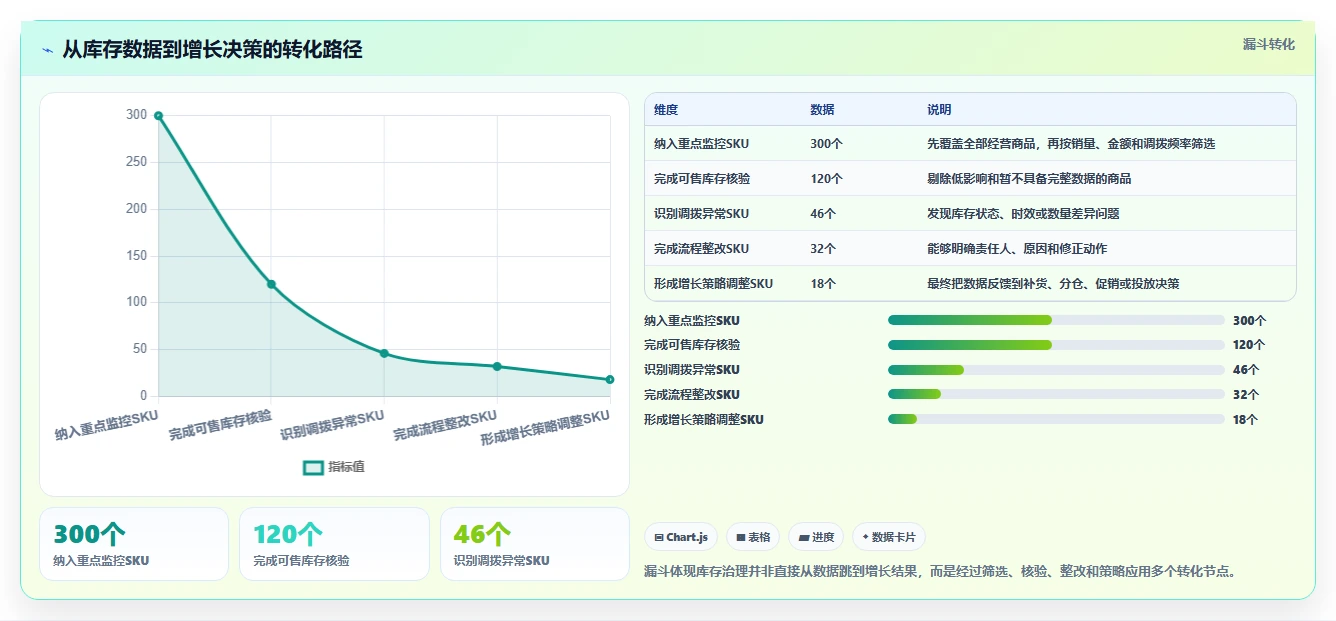Click the 120 data point on chart
The width and height of the screenshot is (1336, 621).
click(271, 284)
